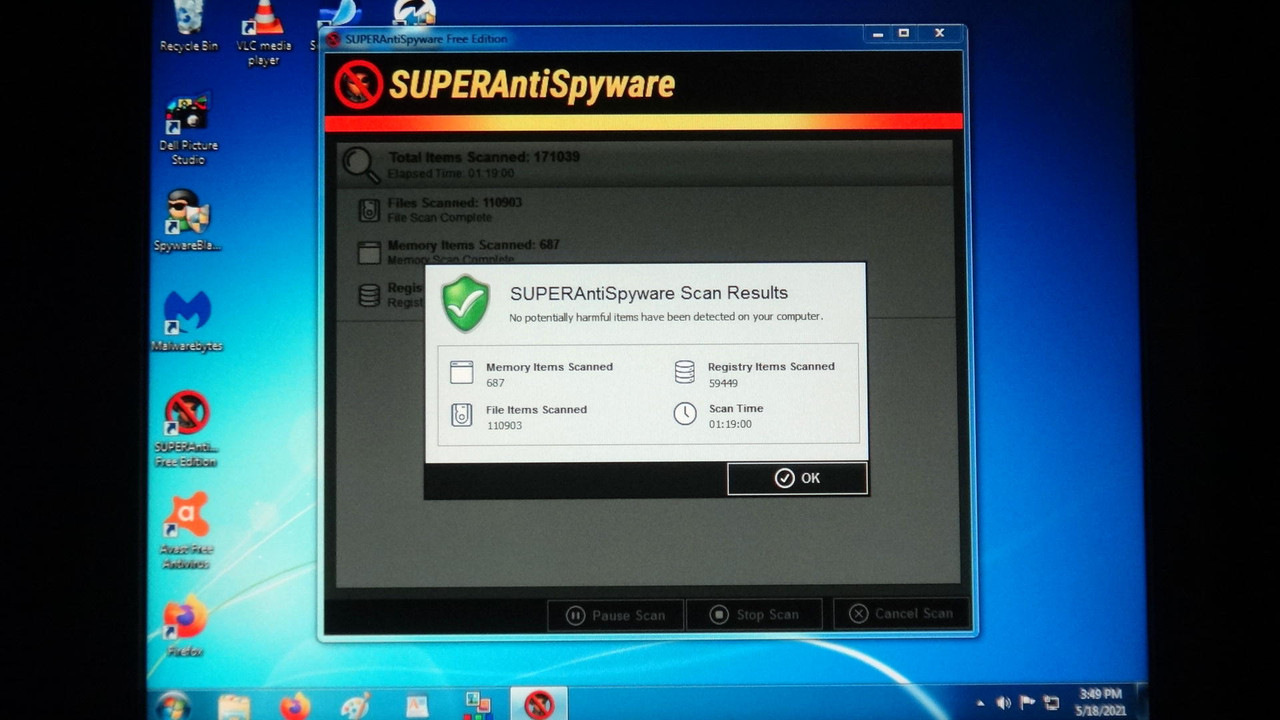
Task: Click the File Items Scanned drive icon
Action: coord(461,415)
